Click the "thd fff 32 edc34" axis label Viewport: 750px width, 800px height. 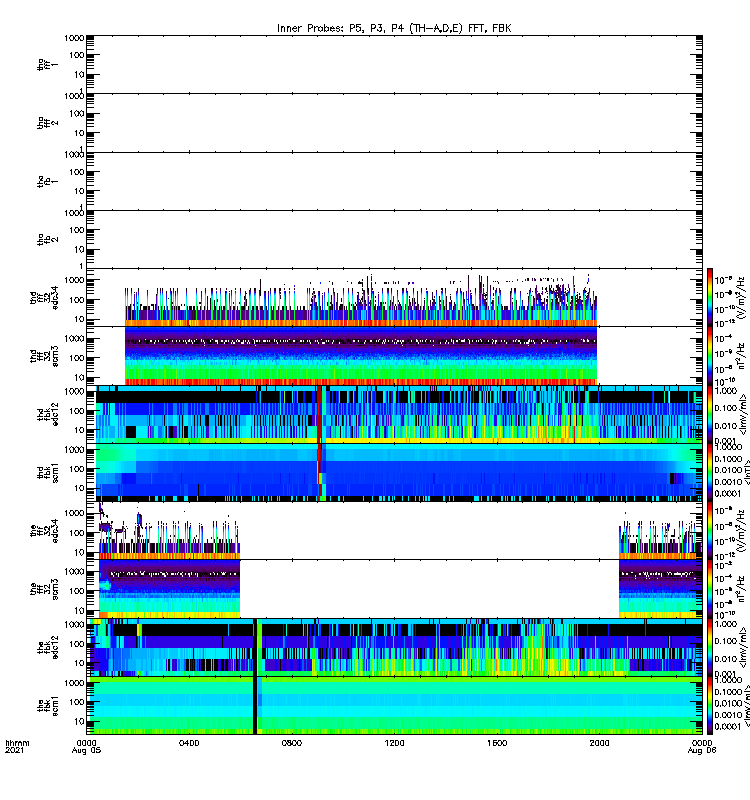point(44,297)
